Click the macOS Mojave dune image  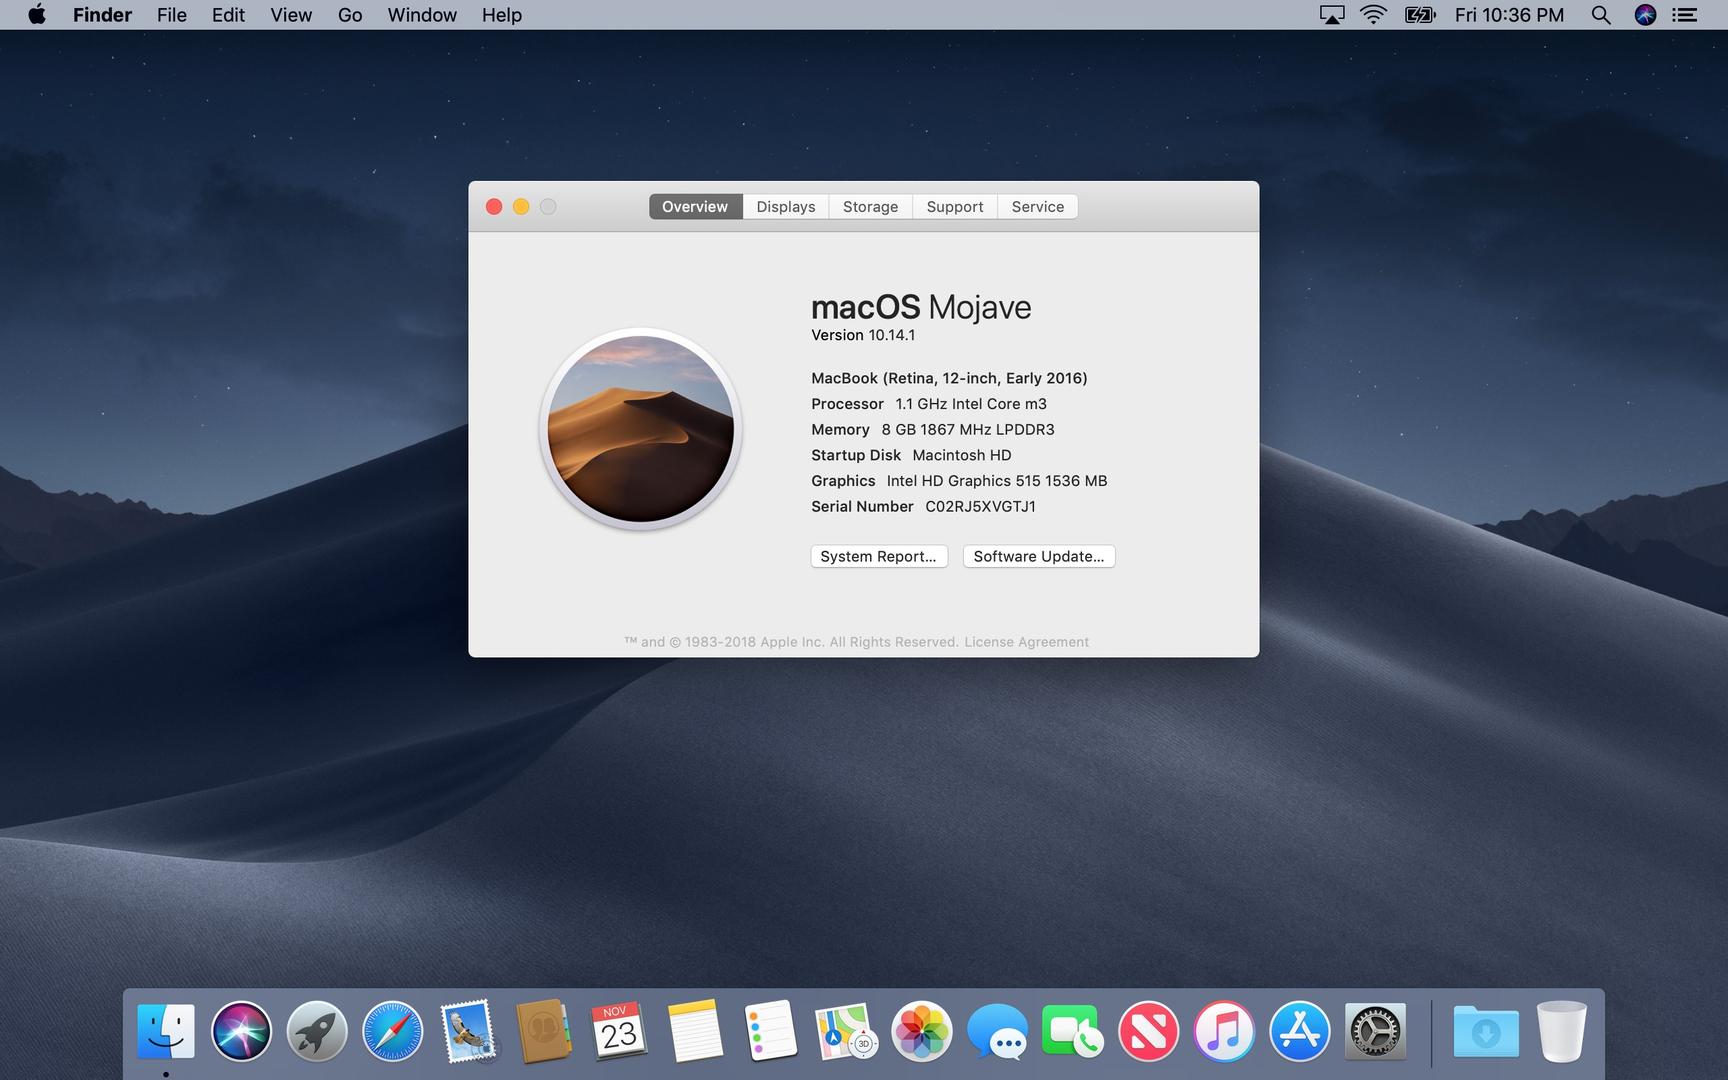tap(641, 429)
